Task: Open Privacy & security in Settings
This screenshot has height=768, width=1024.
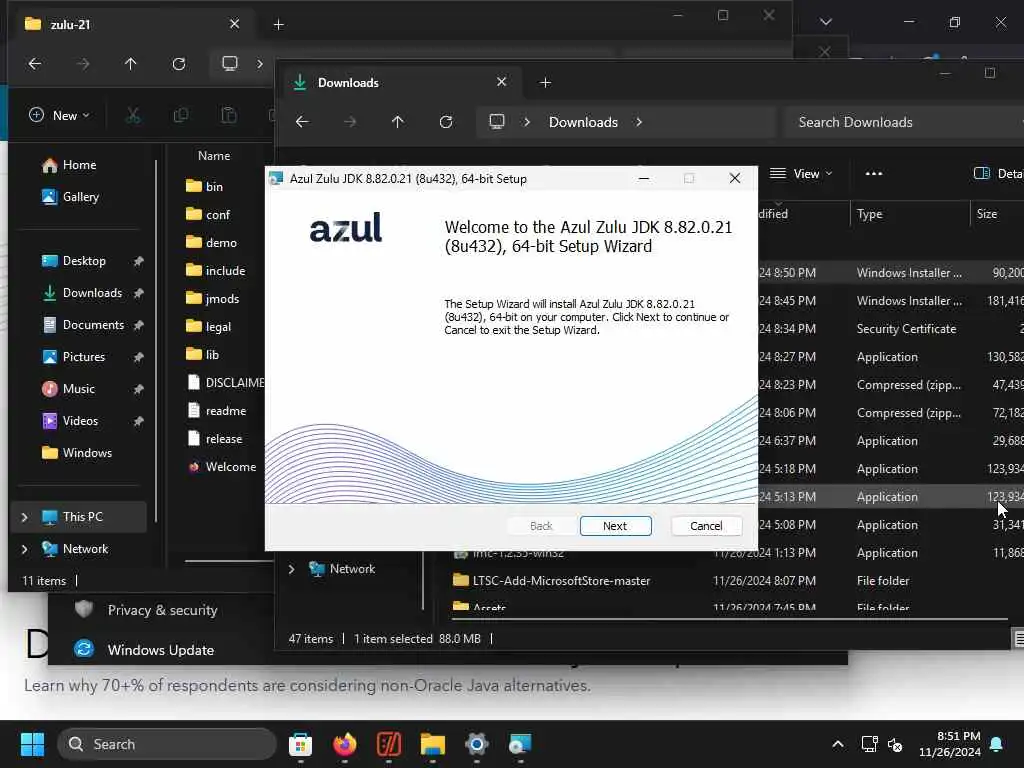Action: [x=147, y=611]
